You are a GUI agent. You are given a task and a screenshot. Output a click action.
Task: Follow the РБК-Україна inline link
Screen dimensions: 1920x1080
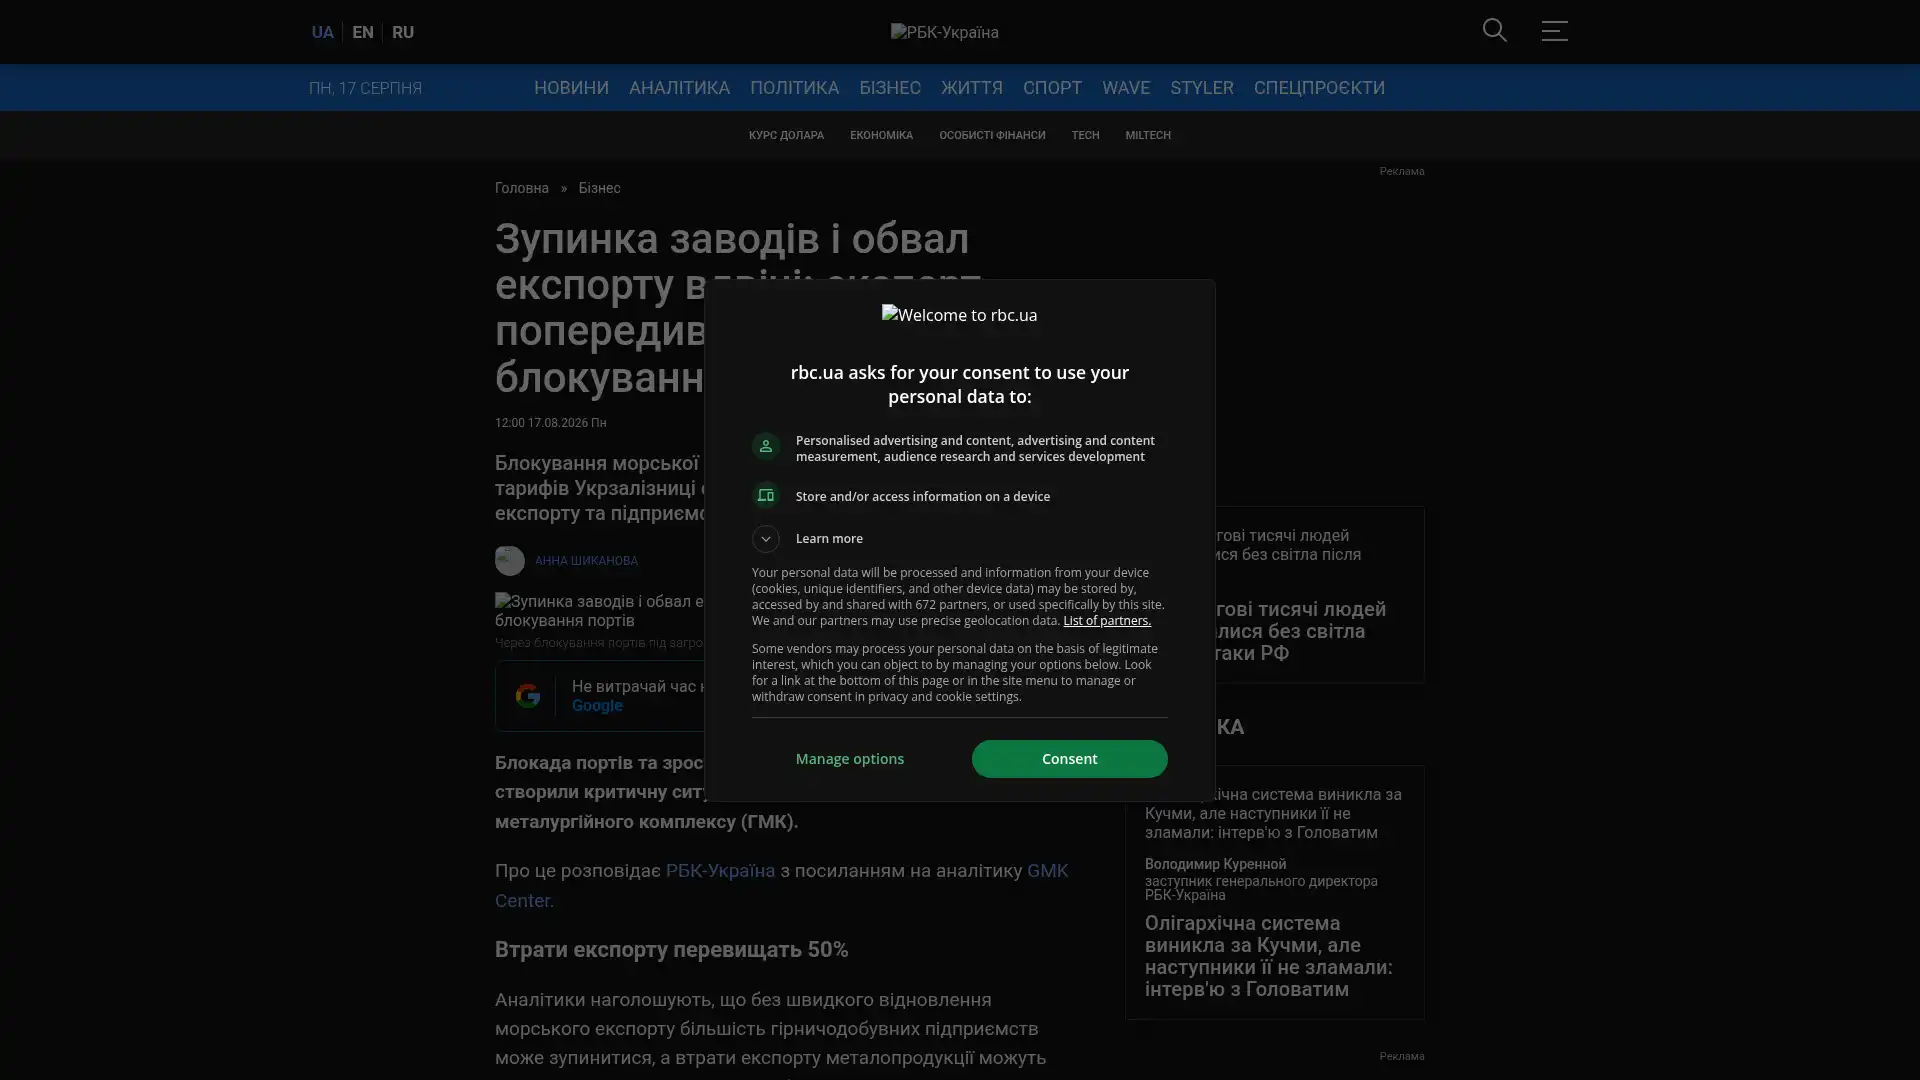pyautogui.click(x=720, y=871)
